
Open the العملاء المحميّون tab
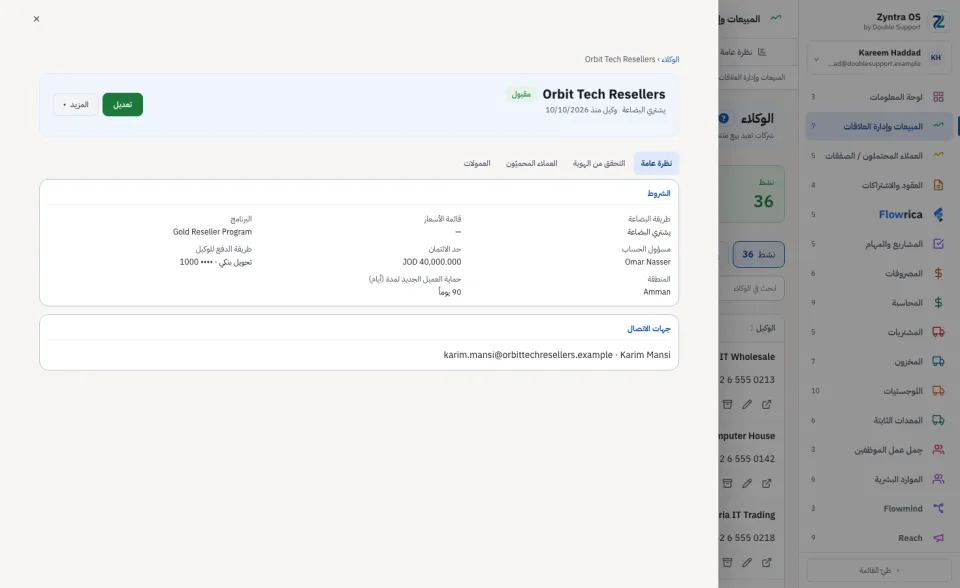[x=531, y=164]
